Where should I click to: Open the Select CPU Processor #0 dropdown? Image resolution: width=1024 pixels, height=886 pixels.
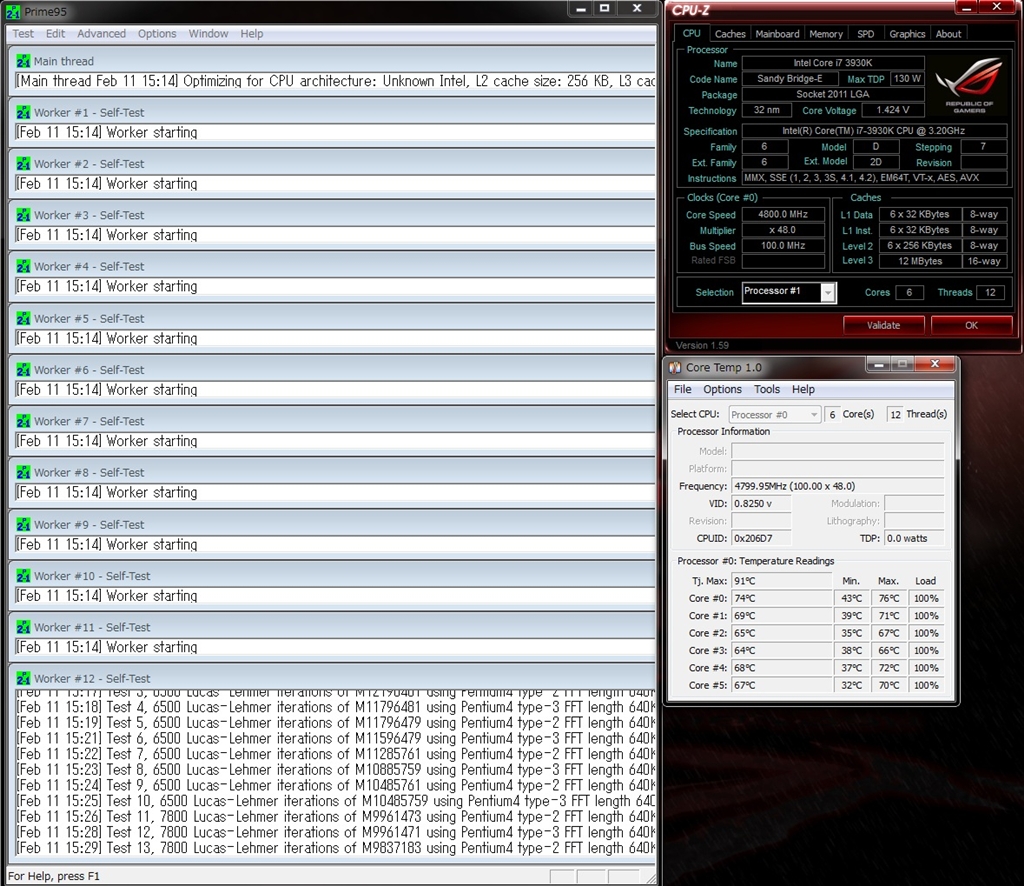click(813, 414)
